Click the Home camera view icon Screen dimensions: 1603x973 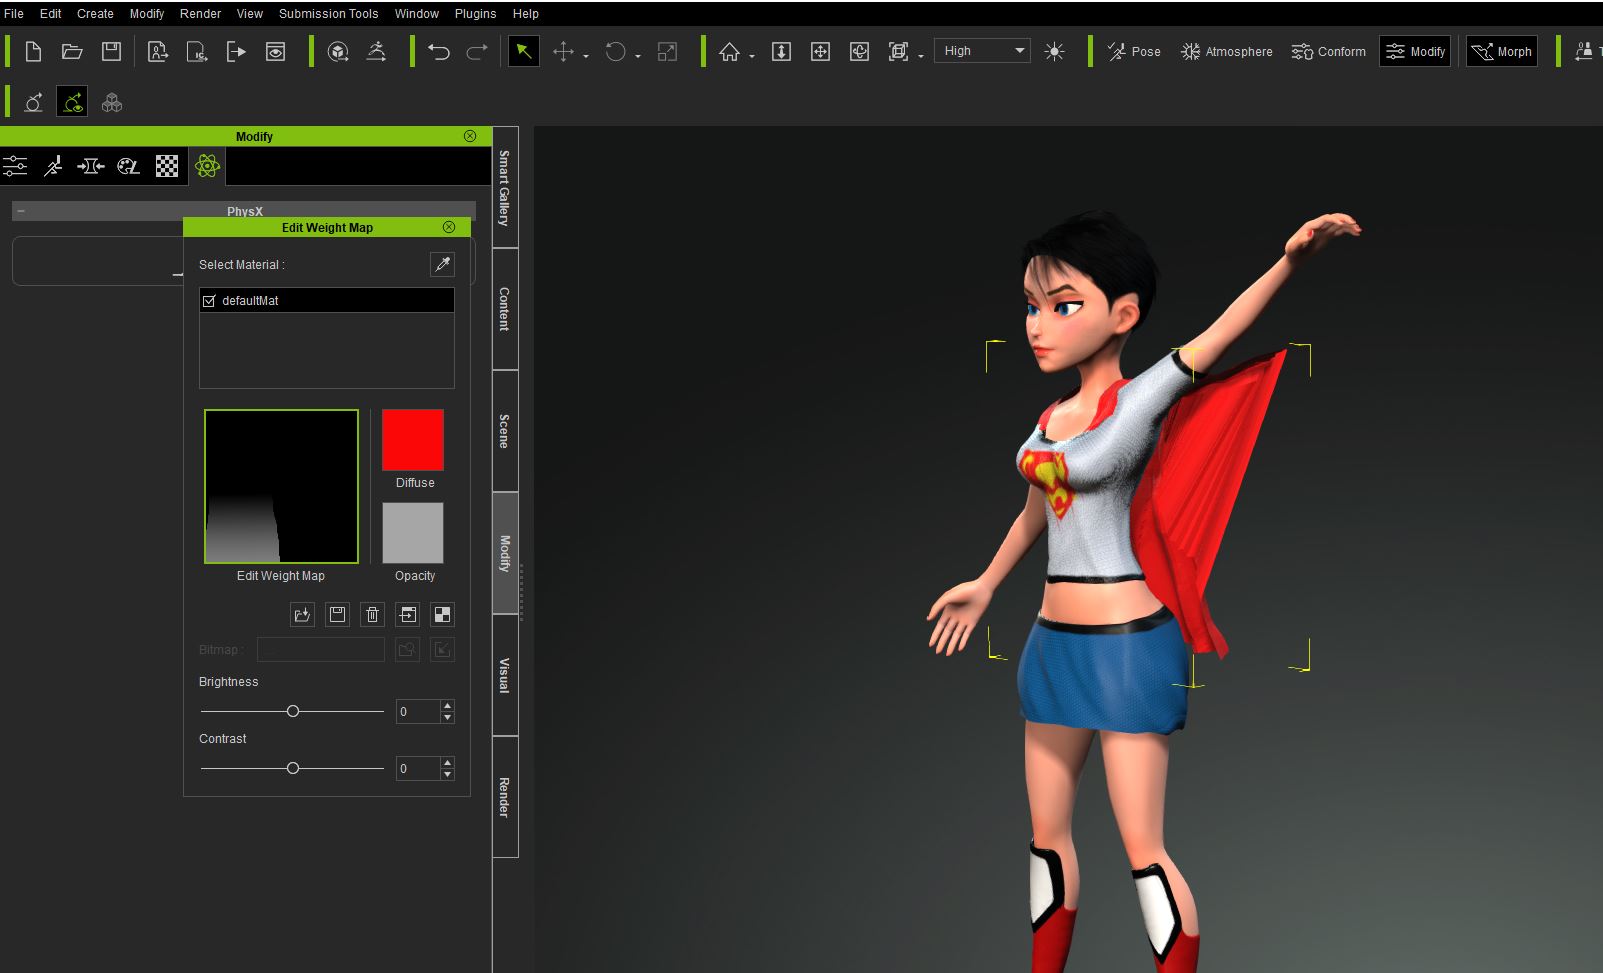(x=729, y=52)
